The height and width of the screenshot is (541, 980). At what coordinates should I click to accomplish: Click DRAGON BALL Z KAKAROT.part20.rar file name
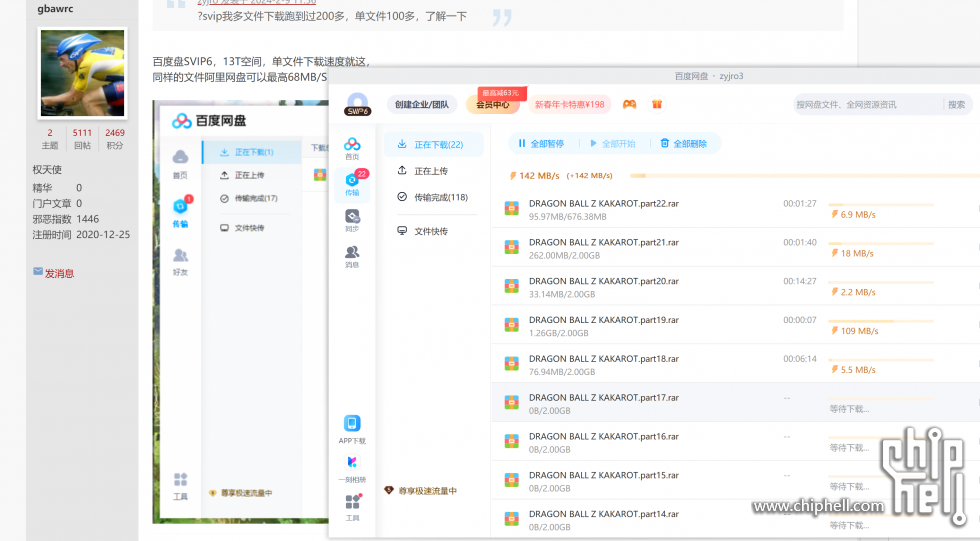(x=604, y=281)
